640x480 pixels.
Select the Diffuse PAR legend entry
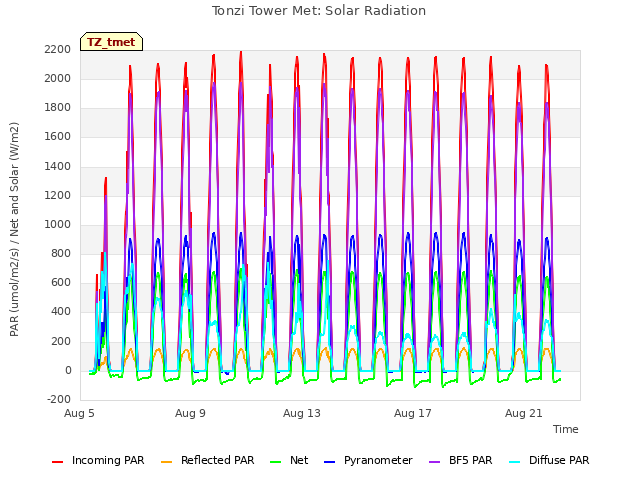click(x=549, y=460)
